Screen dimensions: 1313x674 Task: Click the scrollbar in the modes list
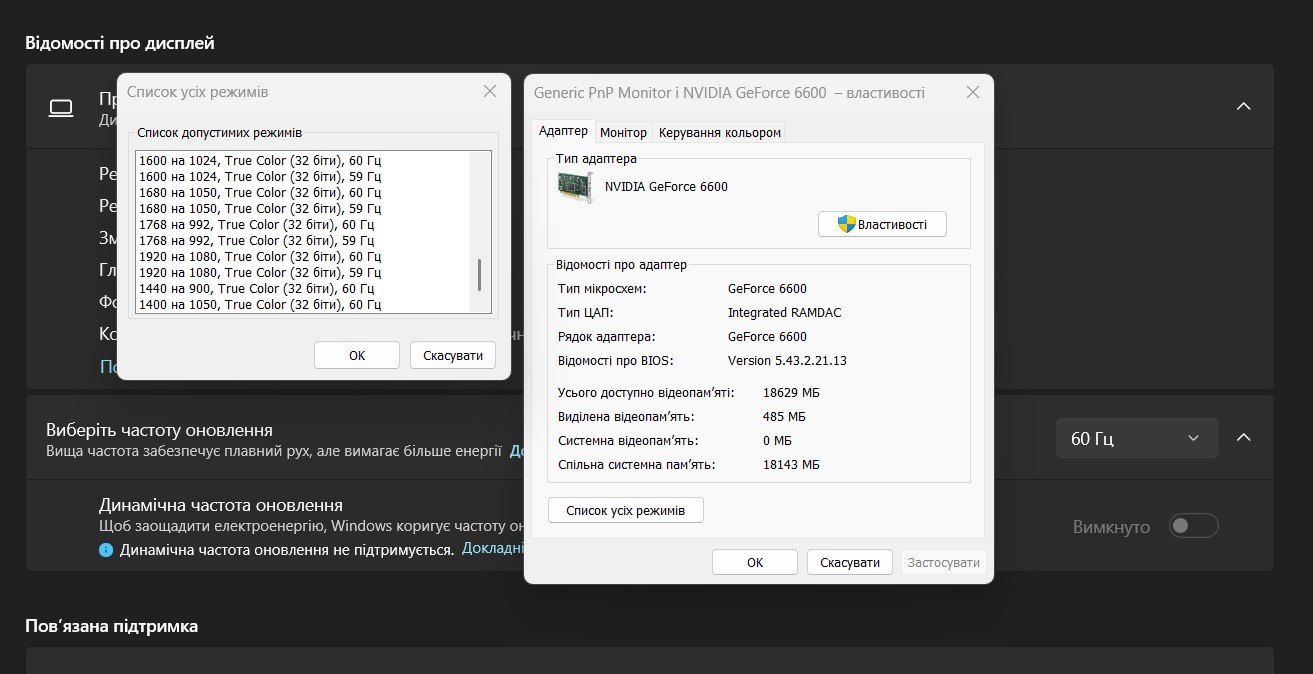click(x=480, y=275)
